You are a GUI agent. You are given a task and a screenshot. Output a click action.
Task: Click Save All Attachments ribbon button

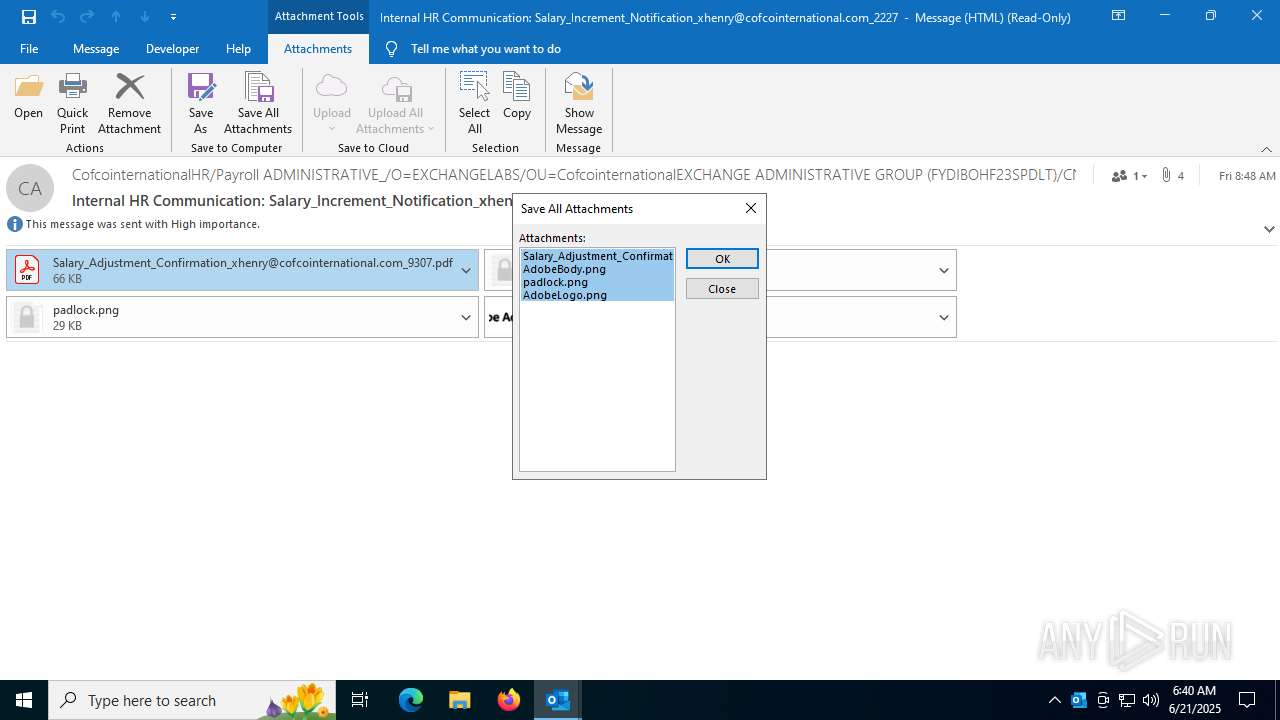(x=258, y=103)
